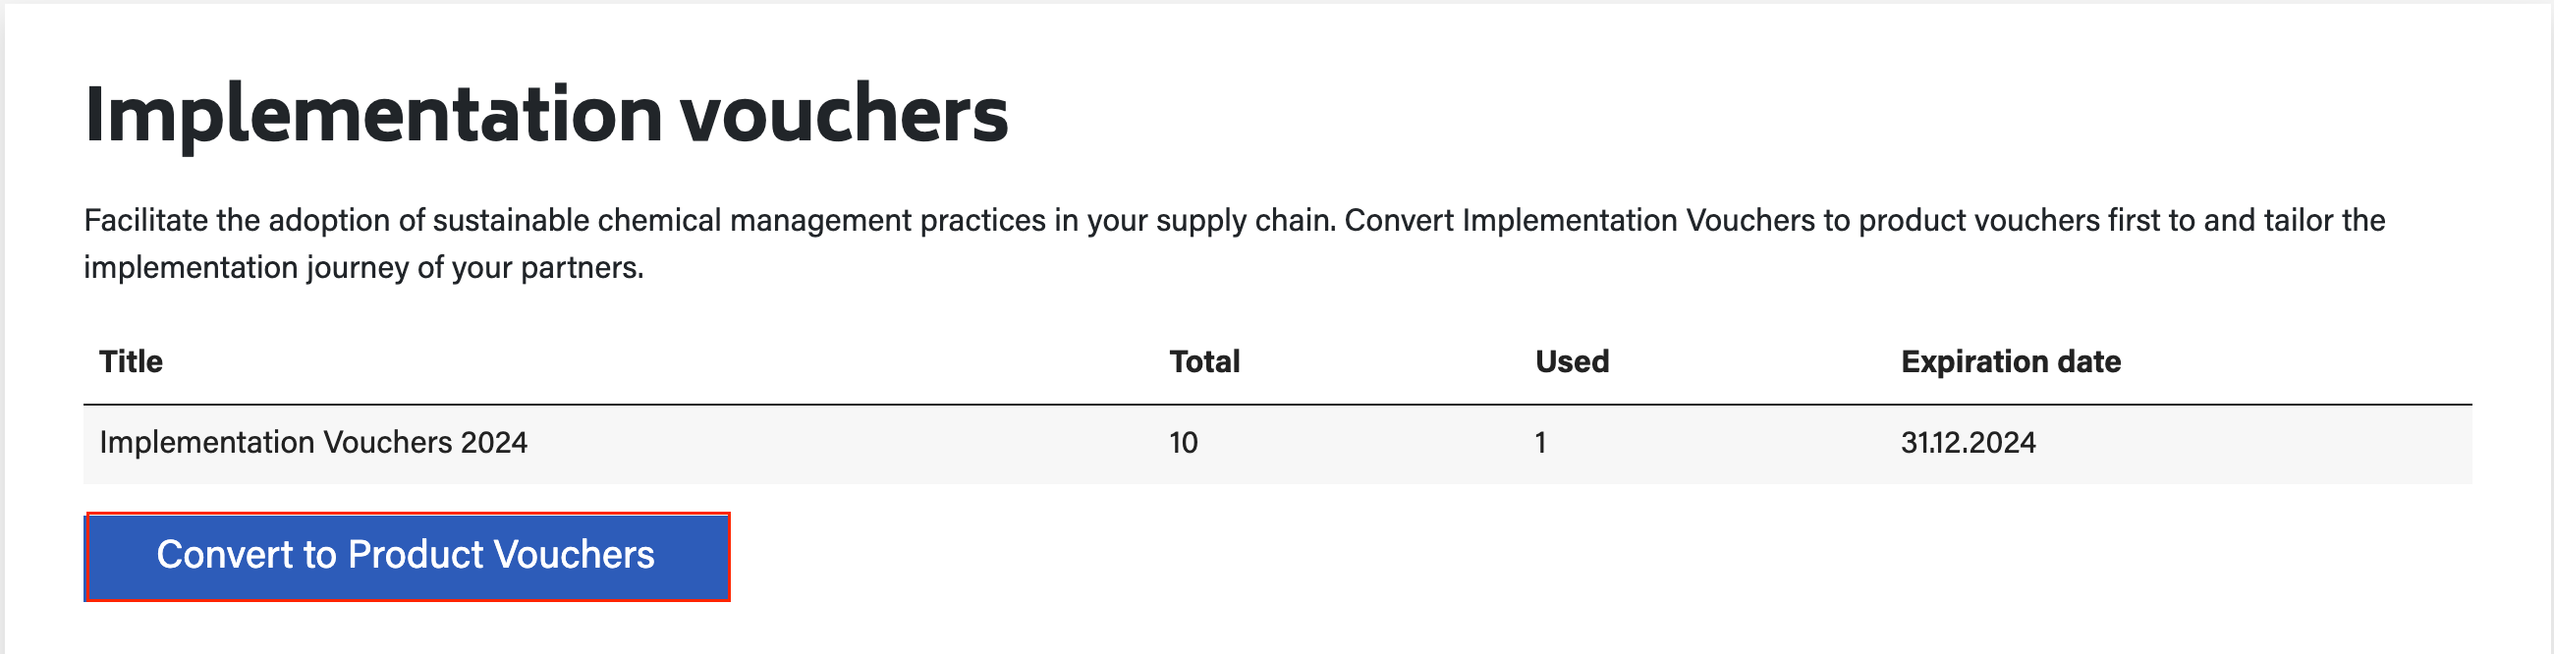Click the Total column header label
Image resolution: width=2554 pixels, height=654 pixels.
pos(1203,361)
